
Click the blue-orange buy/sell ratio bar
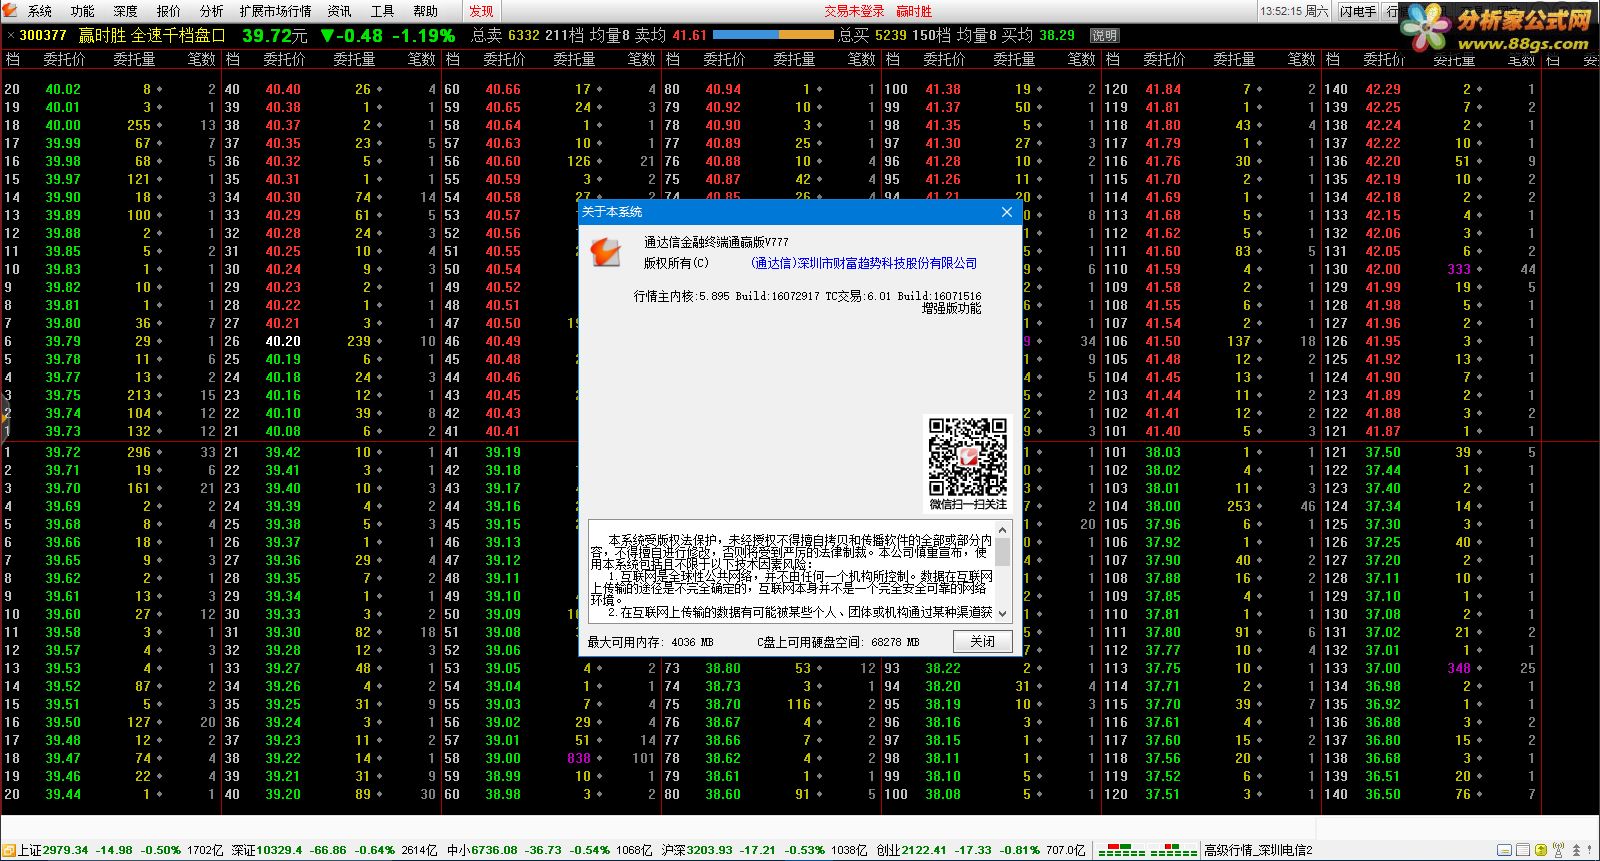pyautogui.click(x=775, y=35)
